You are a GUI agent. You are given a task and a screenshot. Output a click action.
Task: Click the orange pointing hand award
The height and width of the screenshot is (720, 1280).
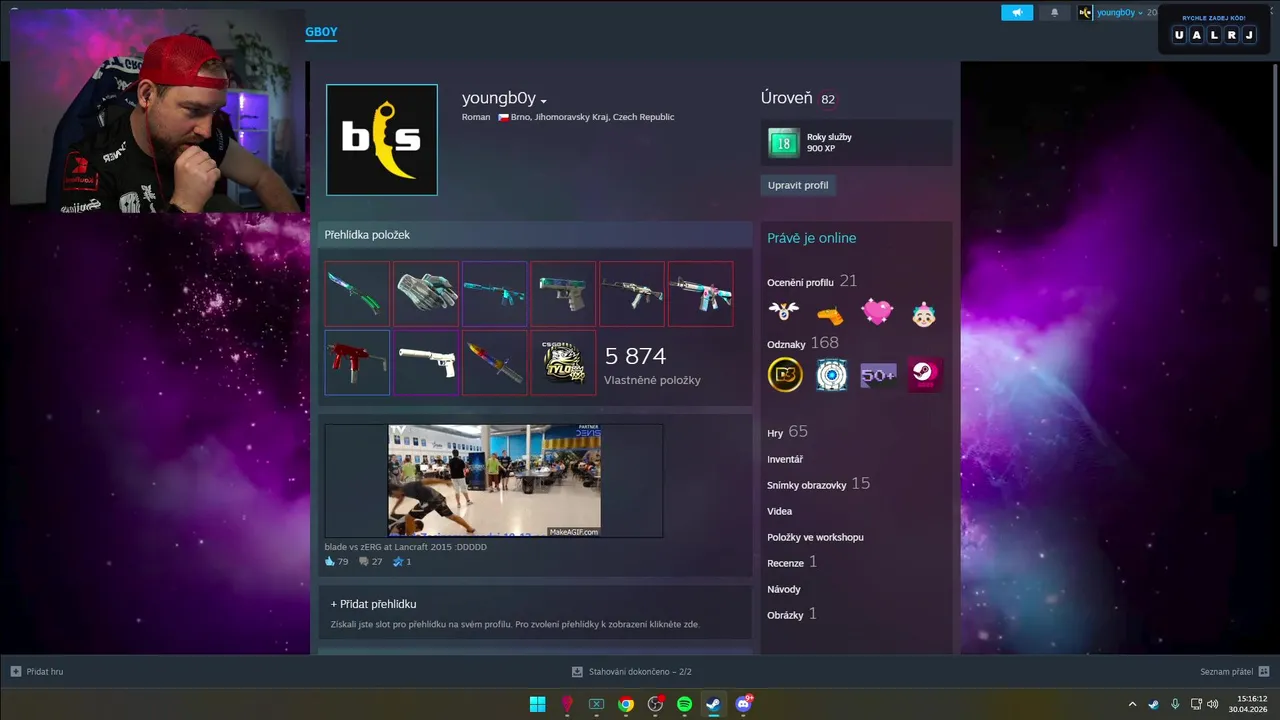click(830, 314)
